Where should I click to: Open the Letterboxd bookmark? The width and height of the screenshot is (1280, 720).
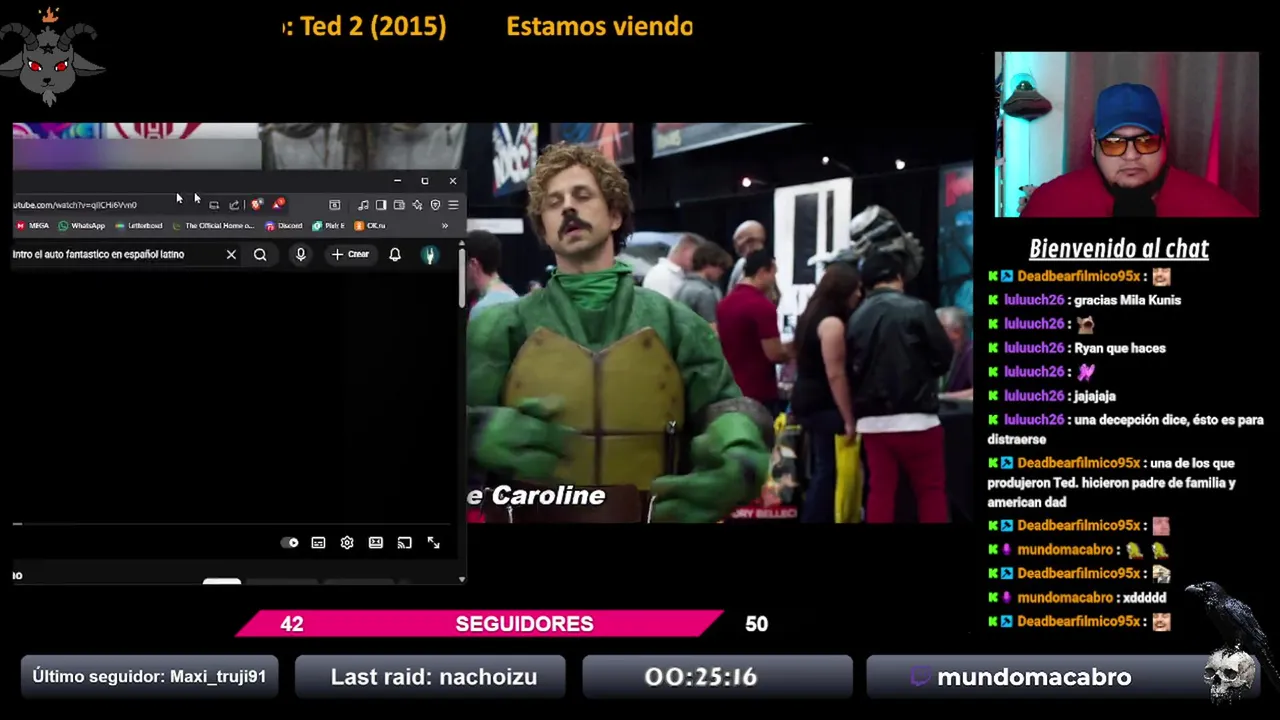pos(138,226)
